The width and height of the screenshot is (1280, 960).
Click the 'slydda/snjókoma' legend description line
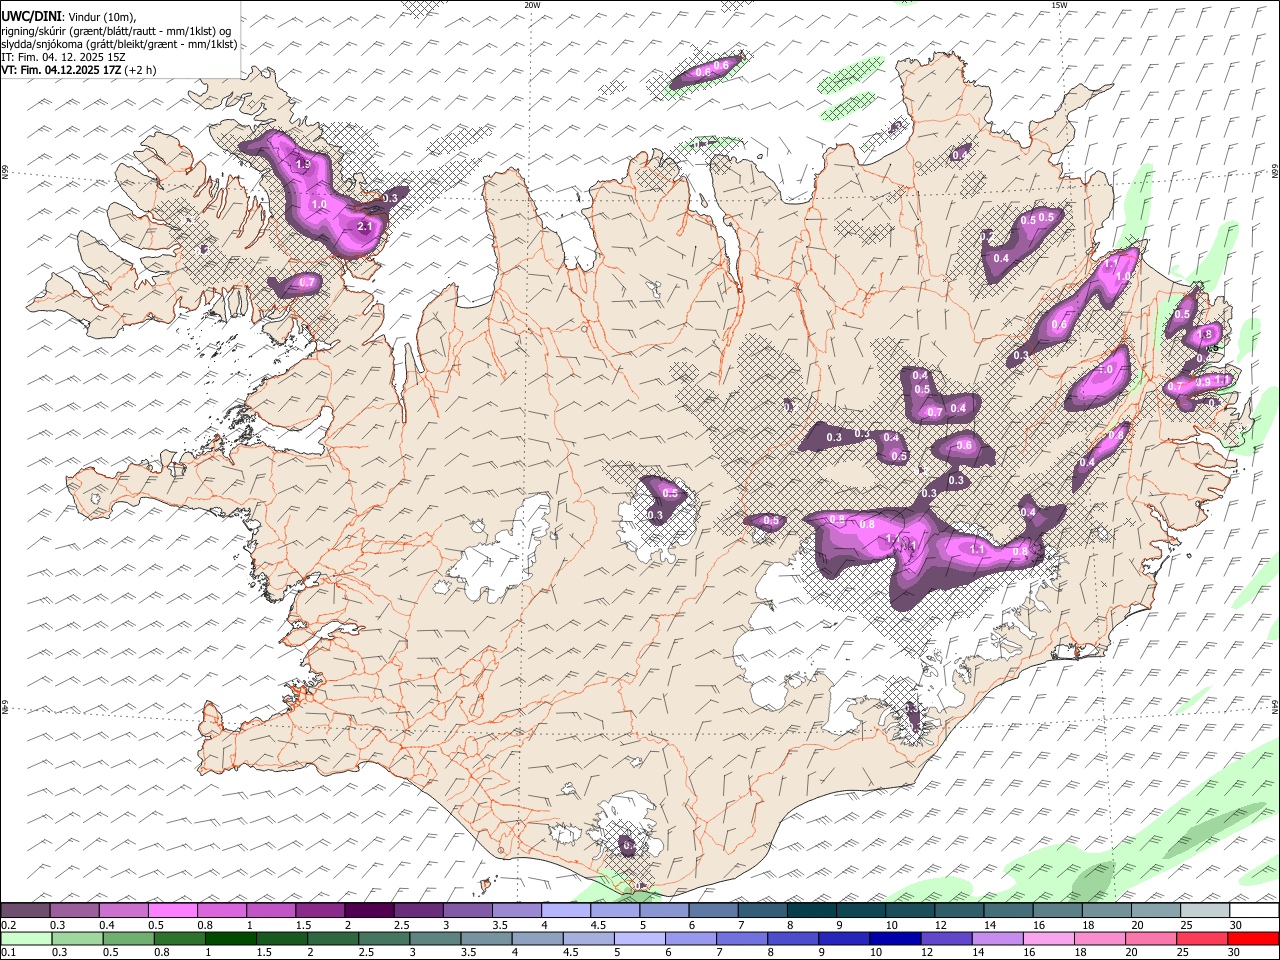(x=119, y=44)
